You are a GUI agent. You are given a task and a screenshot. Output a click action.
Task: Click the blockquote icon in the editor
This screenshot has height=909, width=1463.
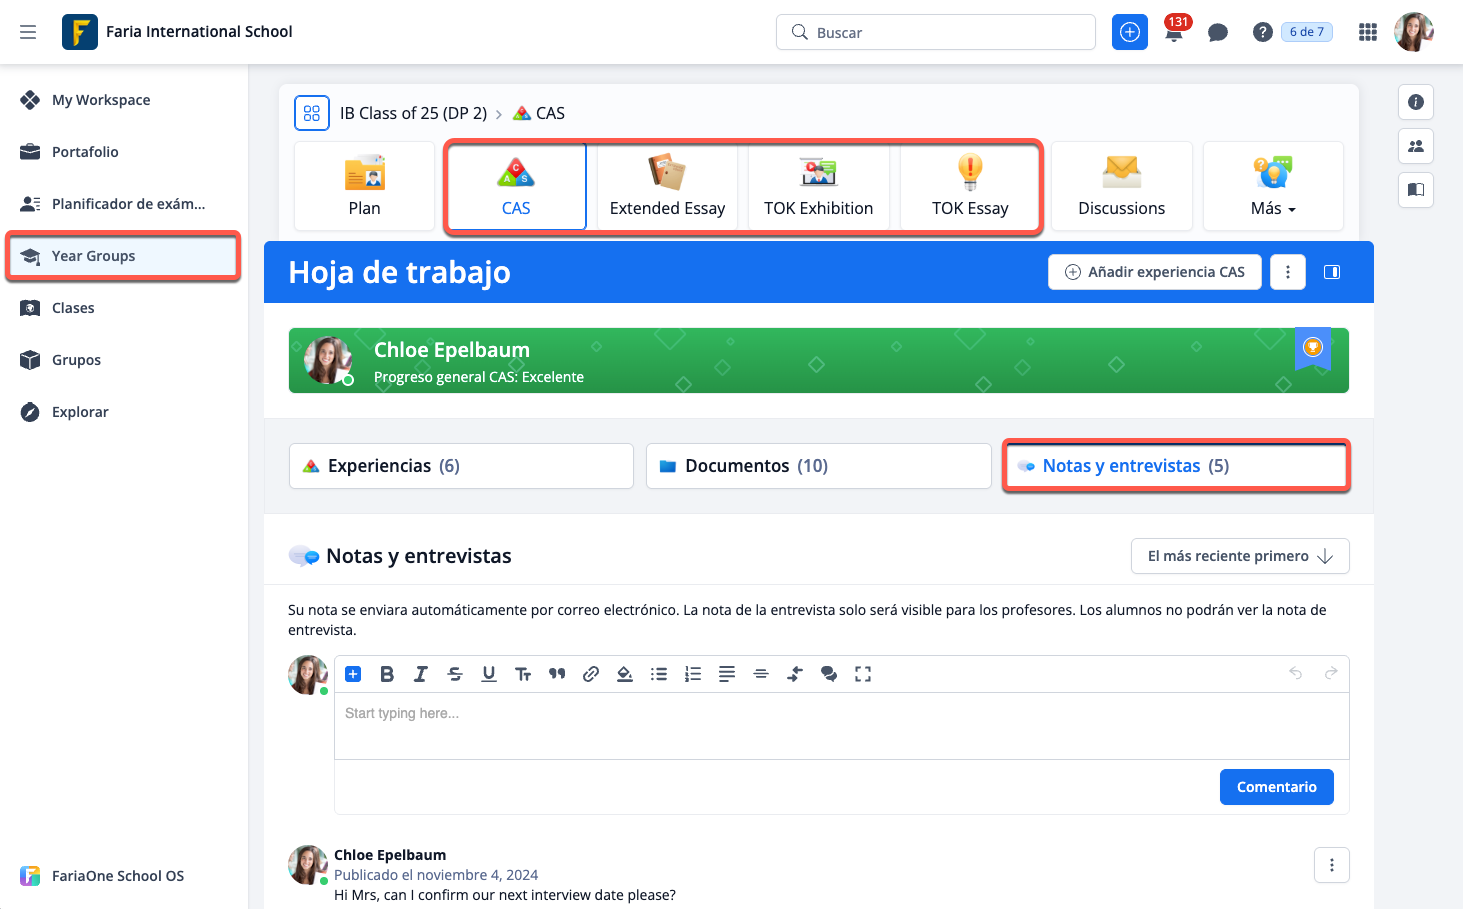pos(557,674)
